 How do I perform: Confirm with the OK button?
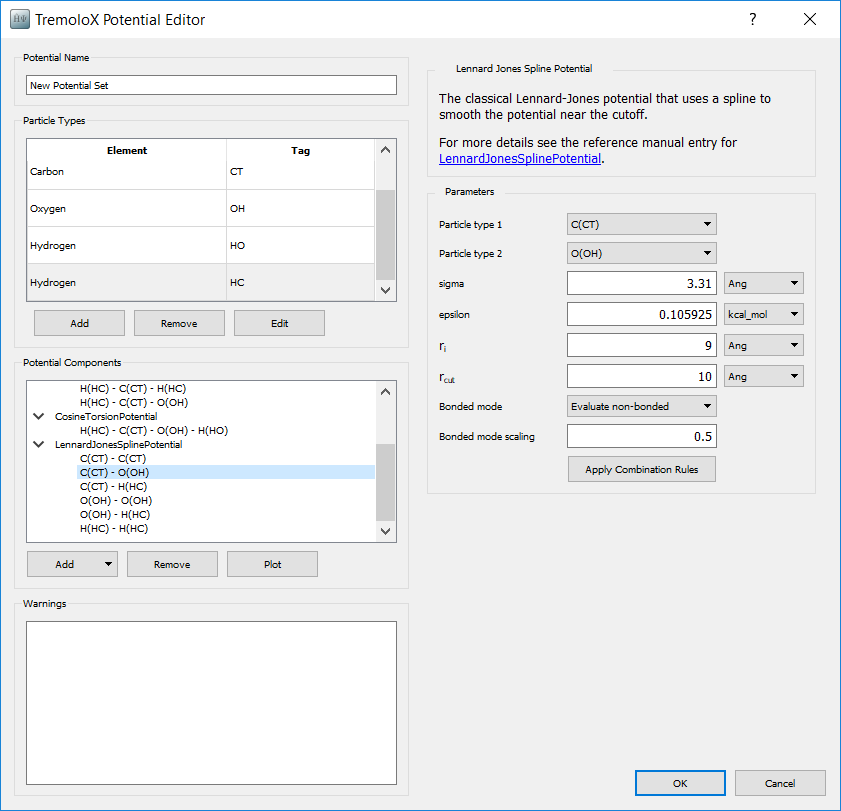[x=680, y=783]
